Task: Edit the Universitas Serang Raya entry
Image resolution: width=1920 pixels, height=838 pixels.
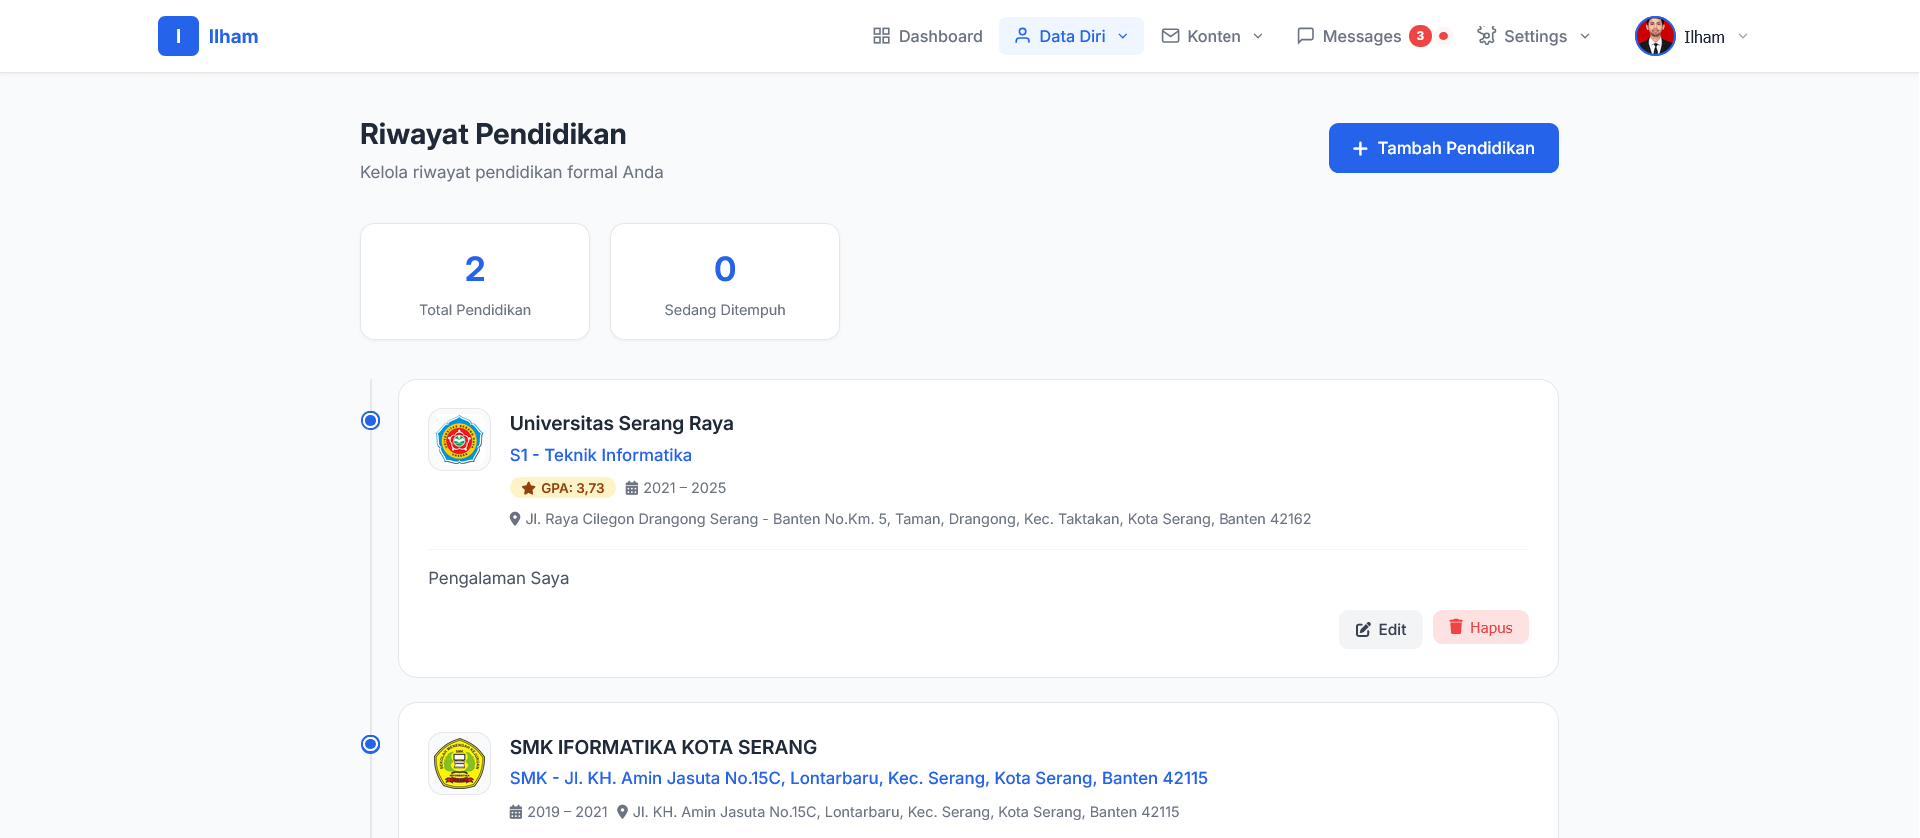Action: (x=1380, y=629)
